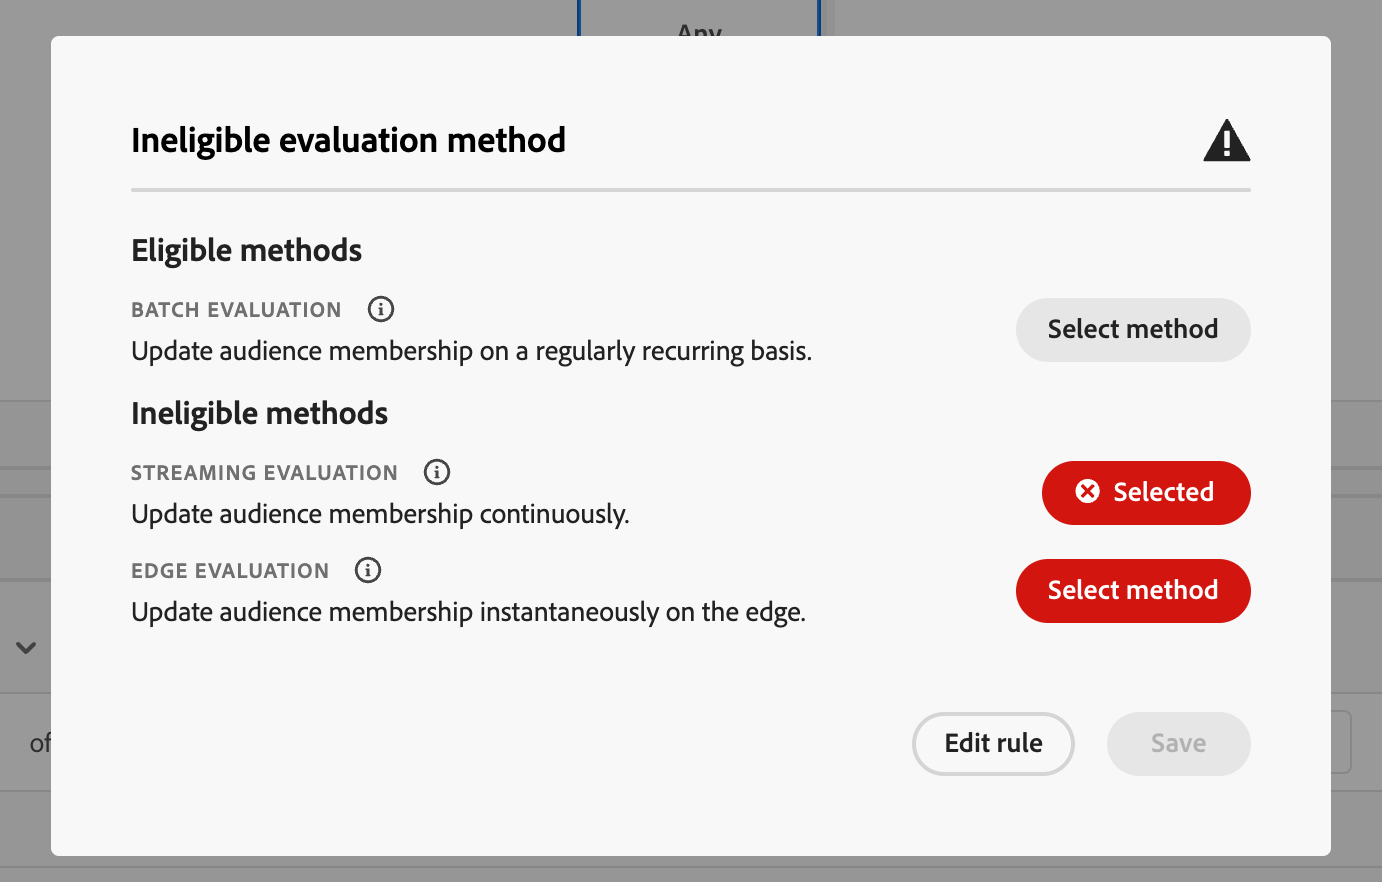This screenshot has width=1382, height=882.
Task: Click the alert icon beside the dialog title
Action: (1226, 141)
